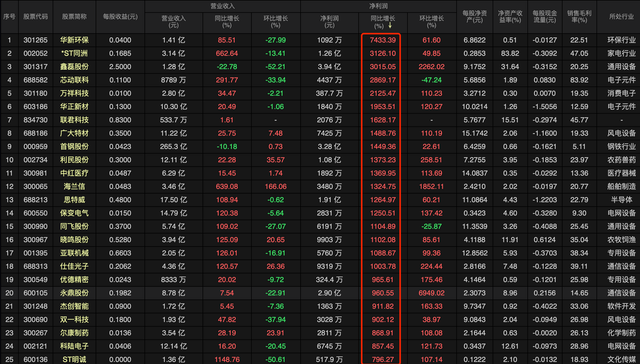Click the 7433.39 net profit growth value
The height and width of the screenshot is (364, 640).
(382, 40)
